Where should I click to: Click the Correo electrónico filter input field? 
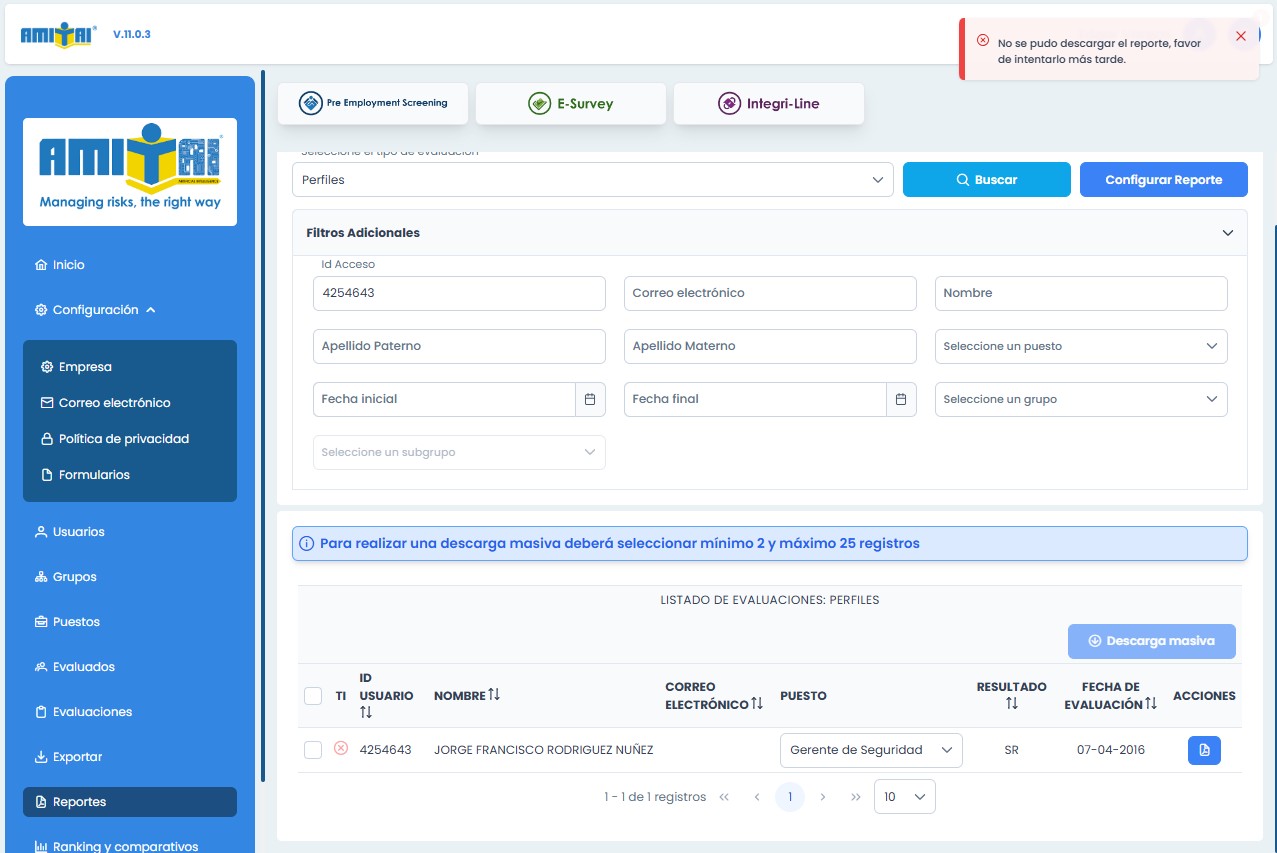(x=770, y=293)
